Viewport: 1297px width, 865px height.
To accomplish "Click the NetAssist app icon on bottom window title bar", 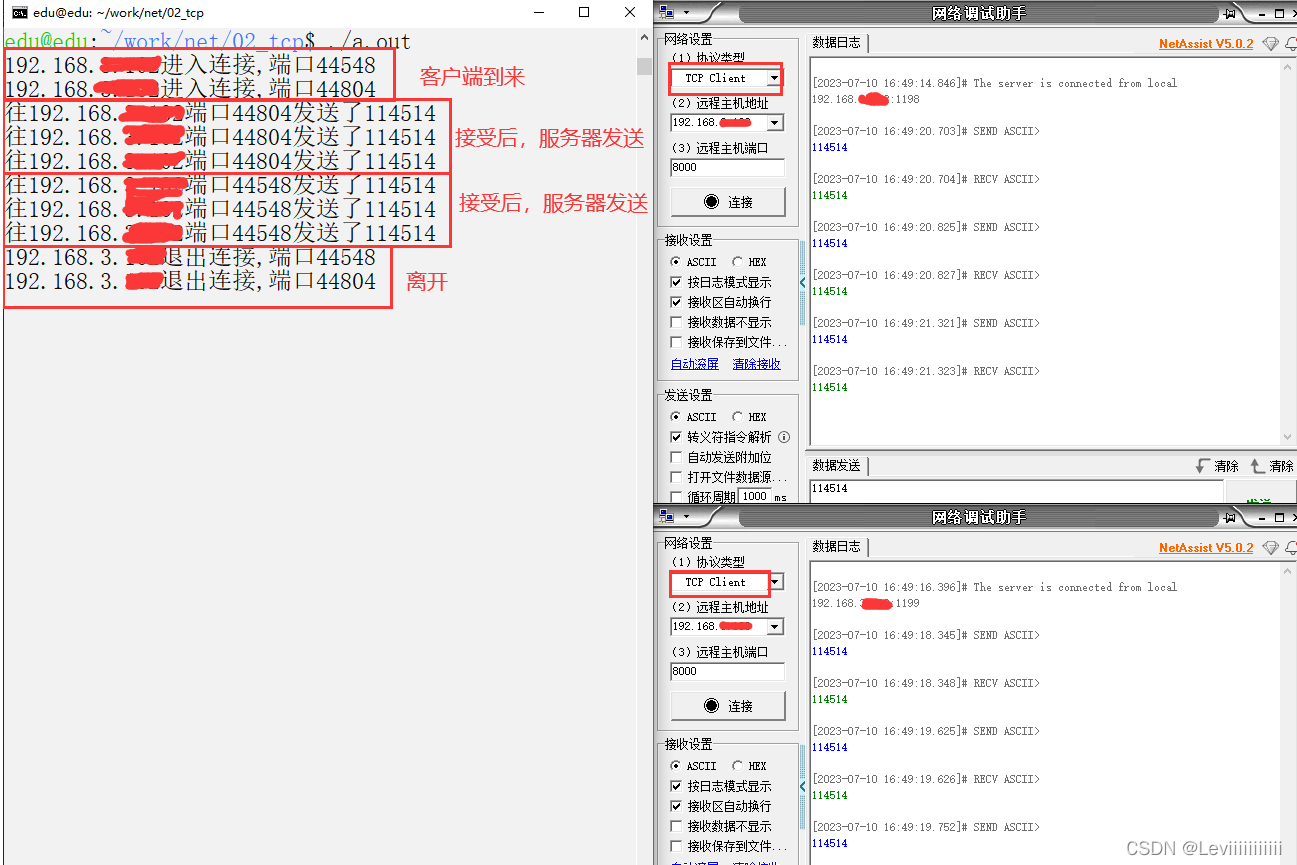I will coord(665,517).
